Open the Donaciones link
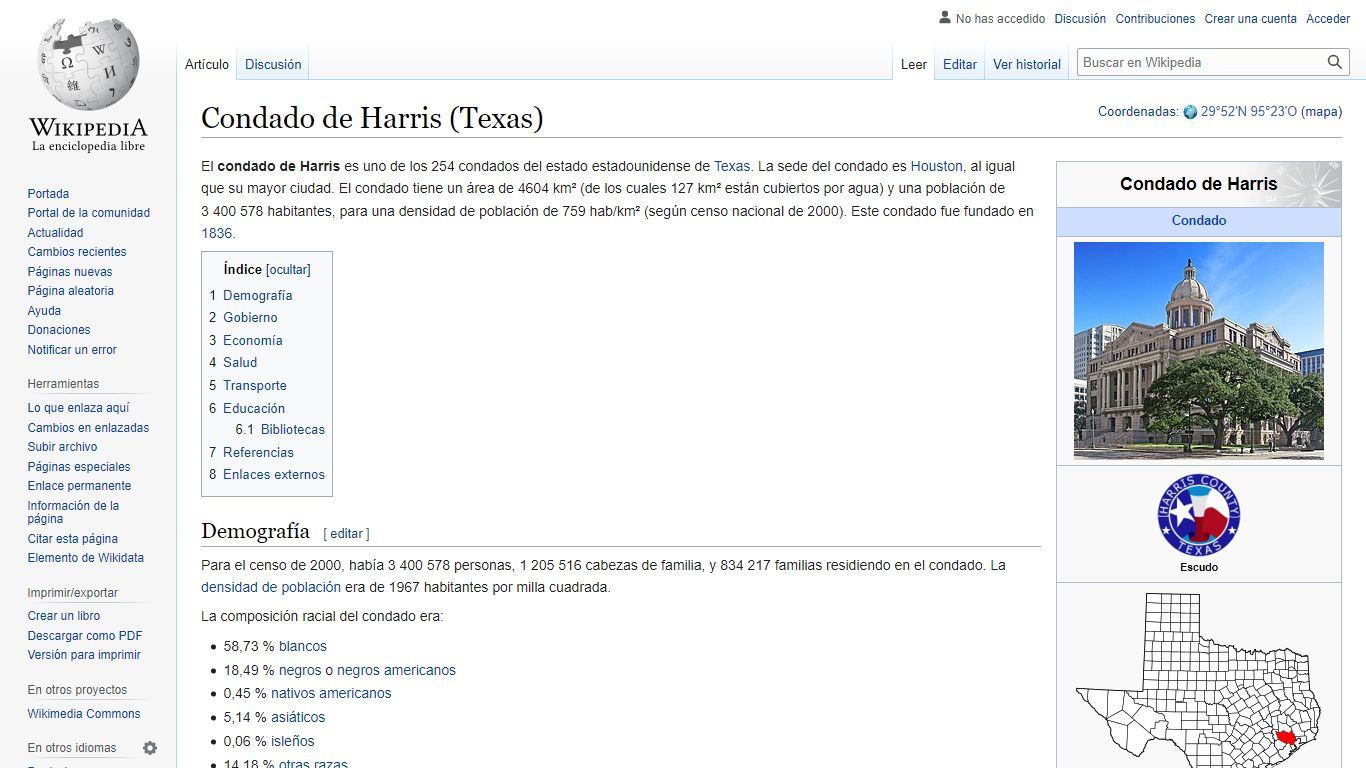The width and height of the screenshot is (1366, 768). coord(59,330)
